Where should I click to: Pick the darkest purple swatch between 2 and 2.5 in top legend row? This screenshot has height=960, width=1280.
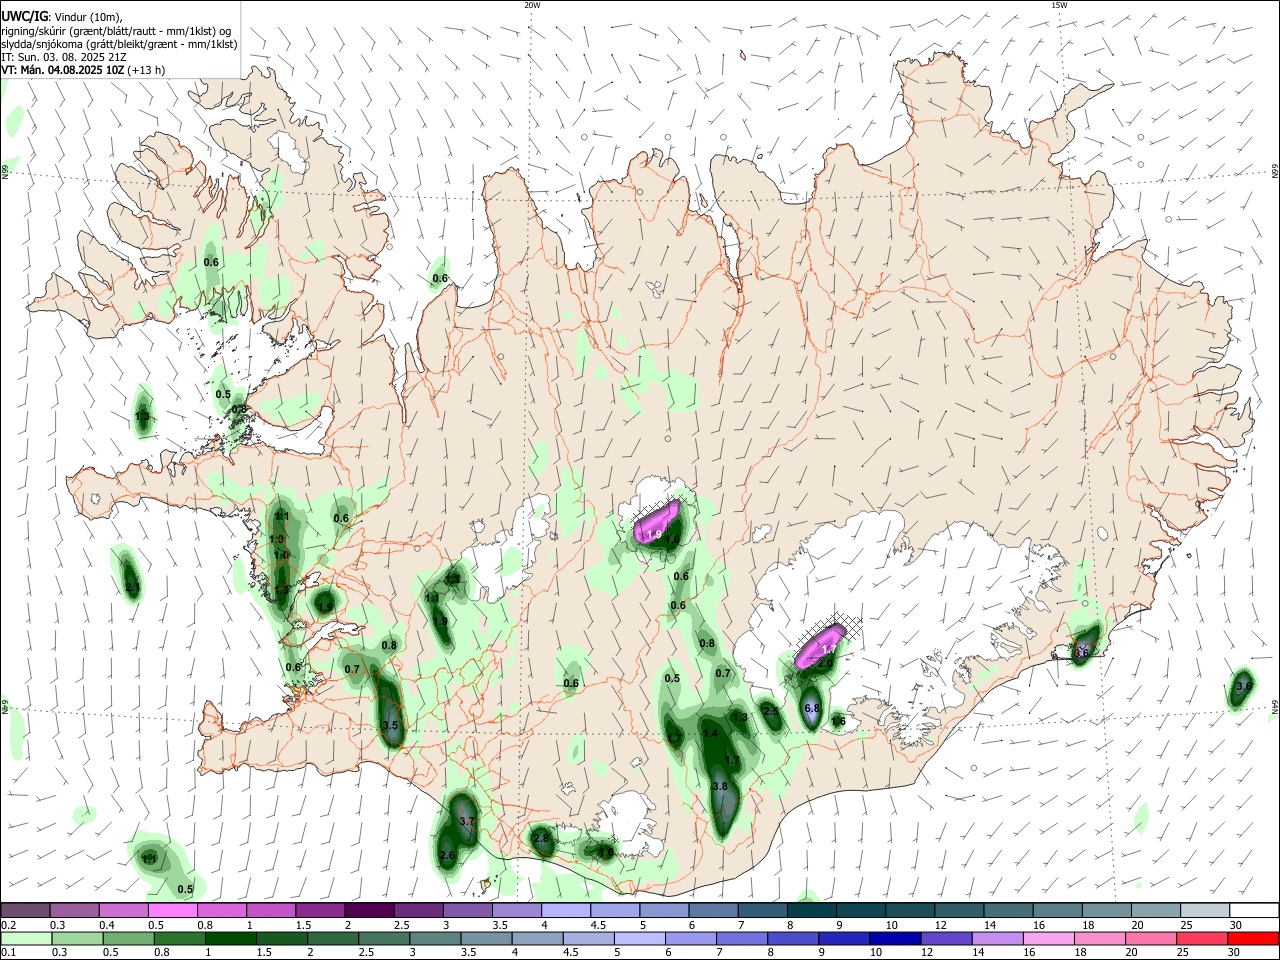pyautogui.click(x=369, y=911)
